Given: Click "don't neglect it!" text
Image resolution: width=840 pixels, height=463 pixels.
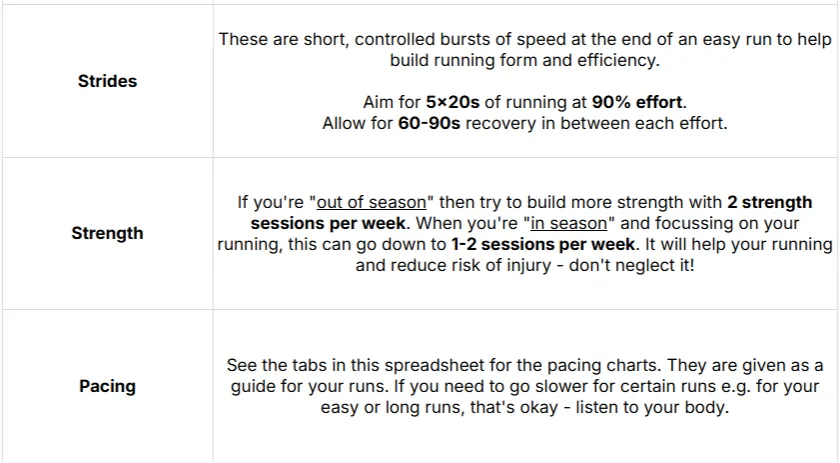Looking at the screenshot, I should pos(632,265).
